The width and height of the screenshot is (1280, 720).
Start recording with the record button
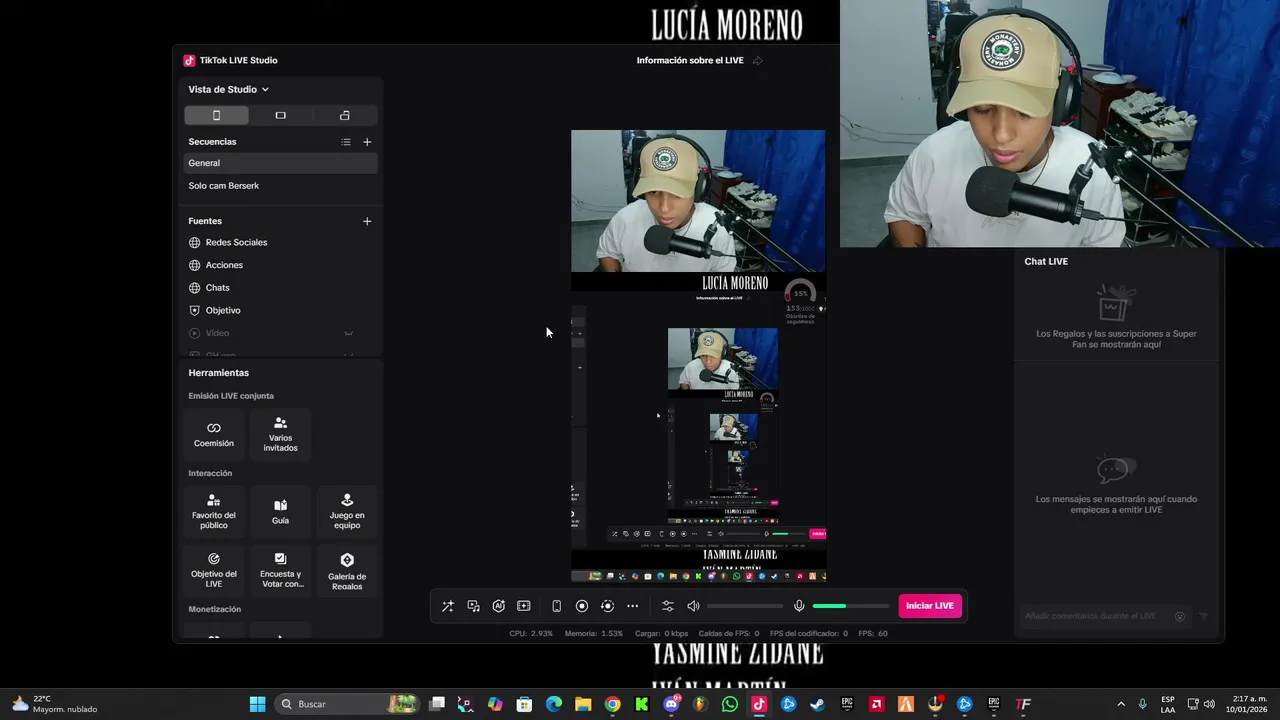(x=582, y=606)
